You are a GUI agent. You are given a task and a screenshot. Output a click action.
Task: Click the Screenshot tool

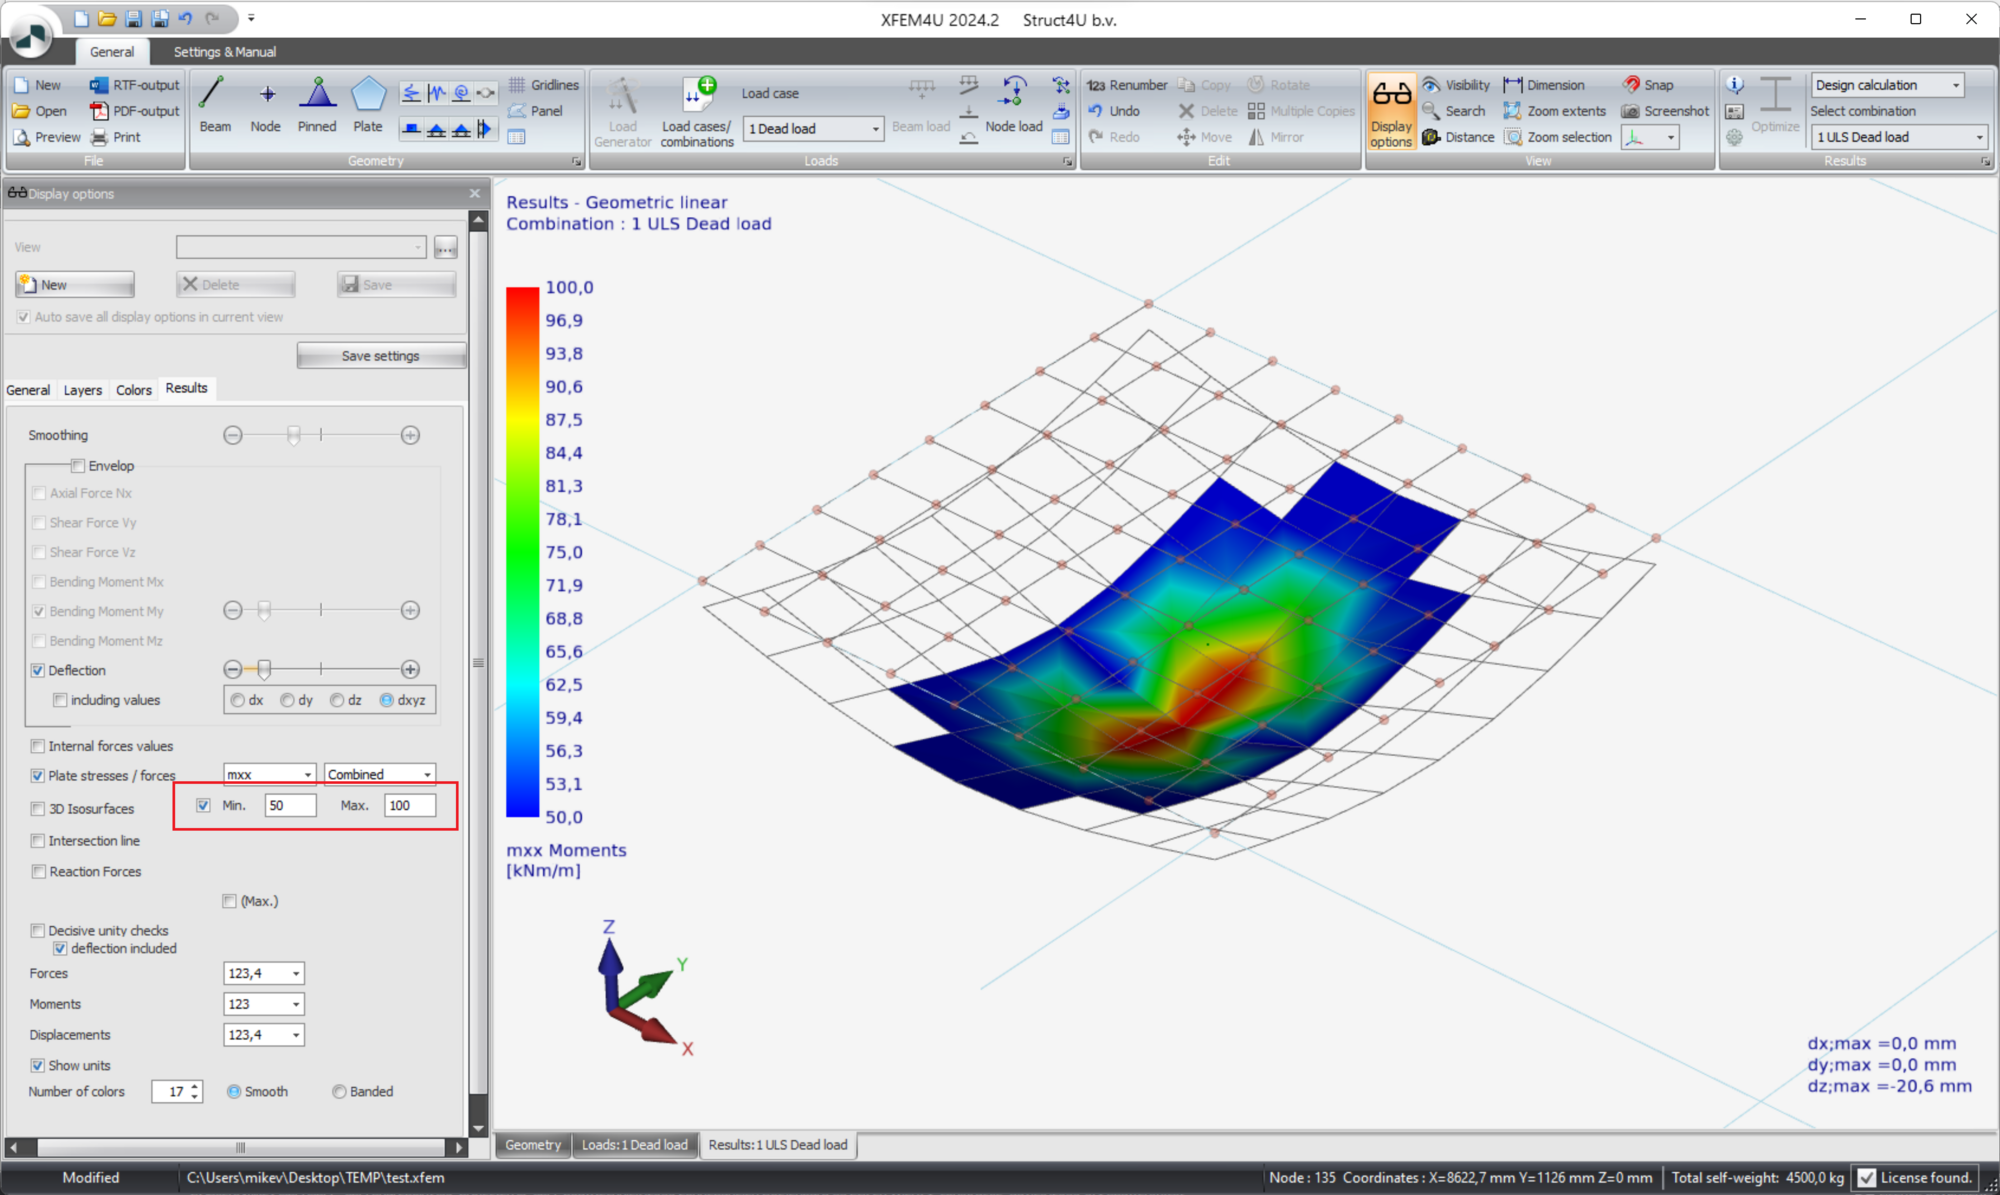pos(1666,111)
